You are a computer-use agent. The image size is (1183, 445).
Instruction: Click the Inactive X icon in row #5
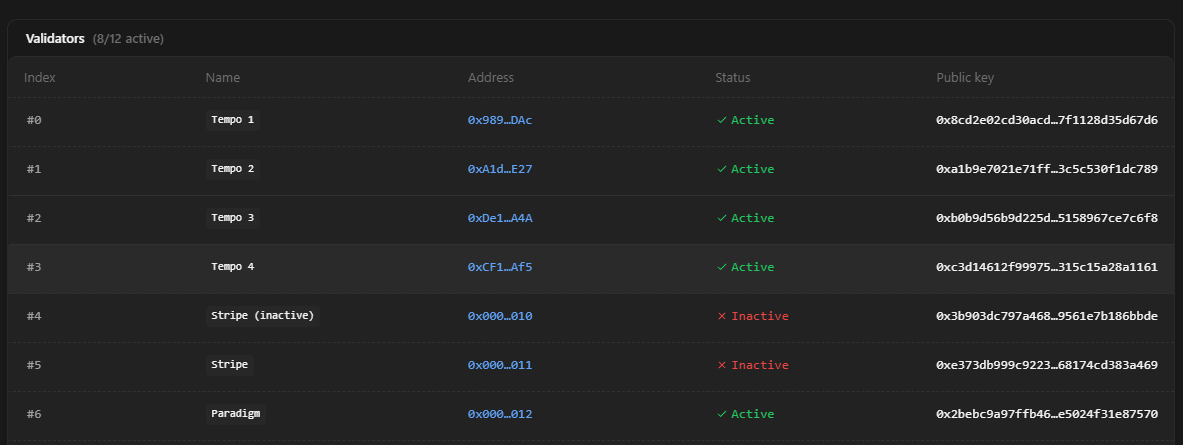point(721,365)
